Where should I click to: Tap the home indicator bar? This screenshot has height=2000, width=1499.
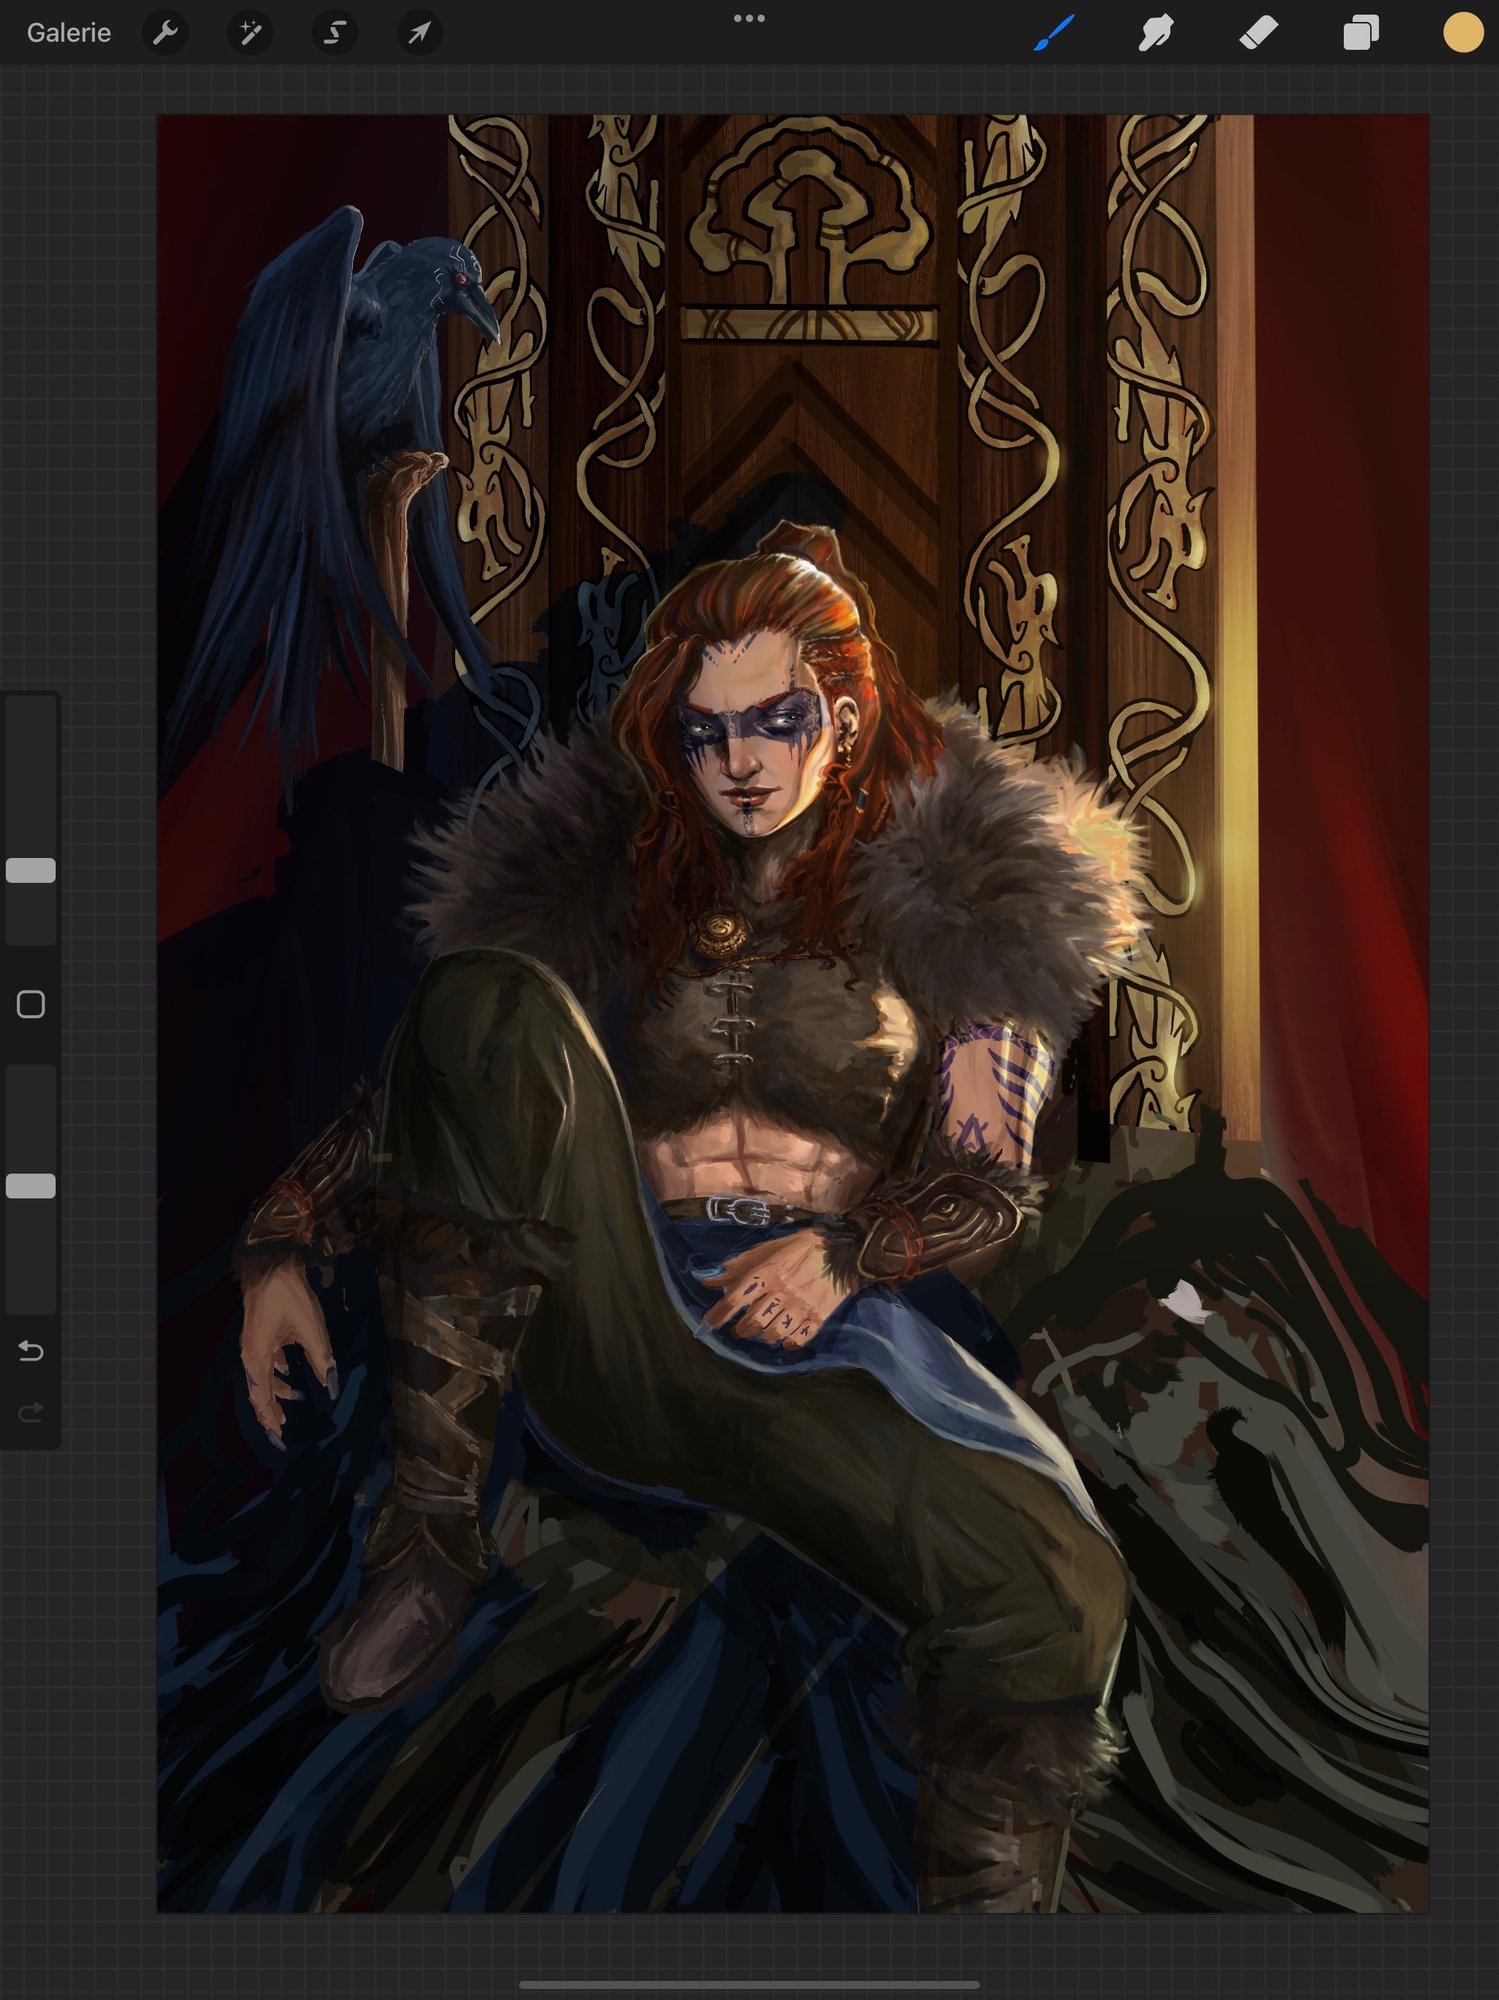(749, 1985)
